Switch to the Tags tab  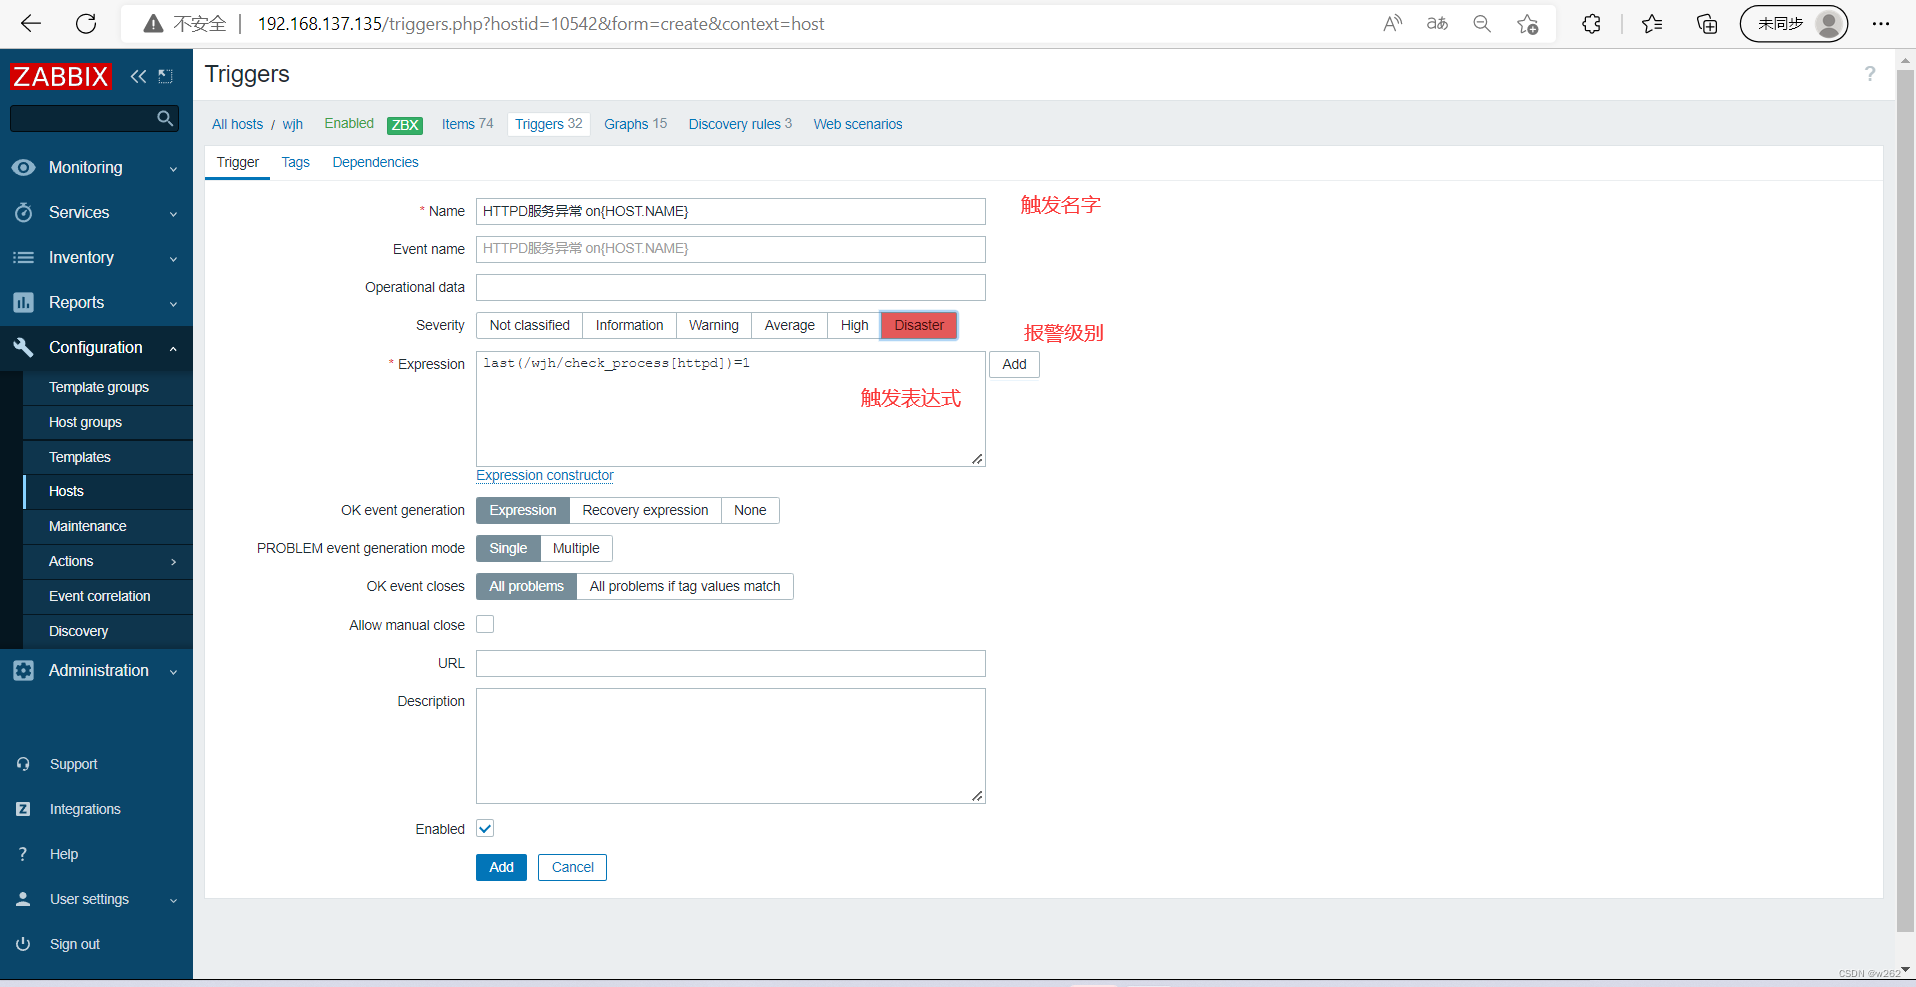(295, 162)
